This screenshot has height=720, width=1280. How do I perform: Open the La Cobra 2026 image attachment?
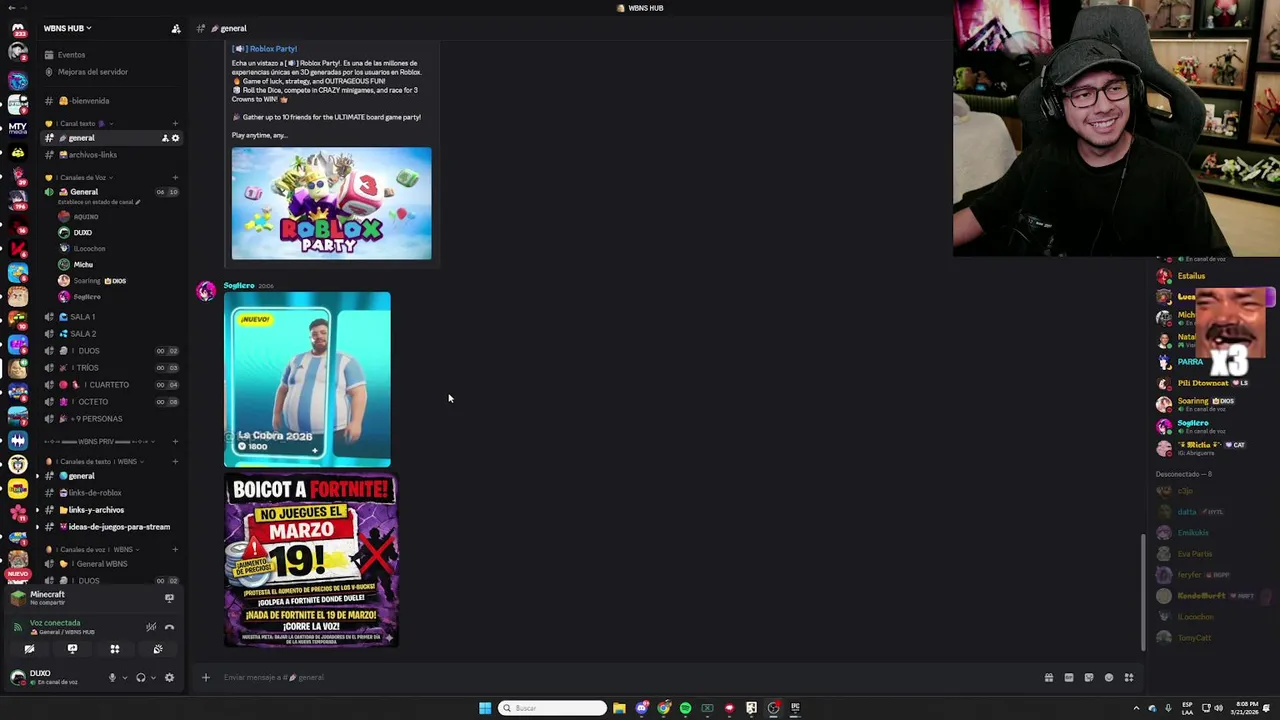(307, 380)
